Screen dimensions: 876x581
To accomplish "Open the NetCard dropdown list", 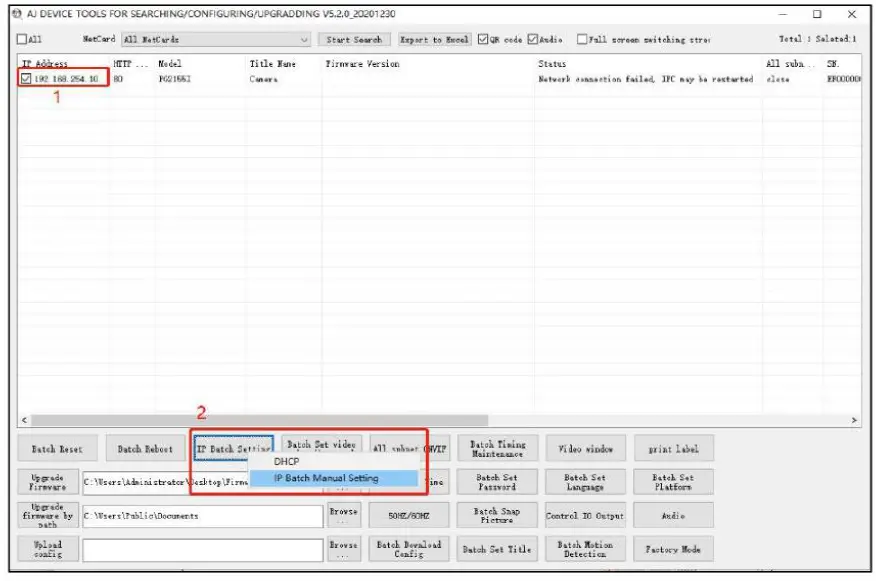I will tap(216, 40).
